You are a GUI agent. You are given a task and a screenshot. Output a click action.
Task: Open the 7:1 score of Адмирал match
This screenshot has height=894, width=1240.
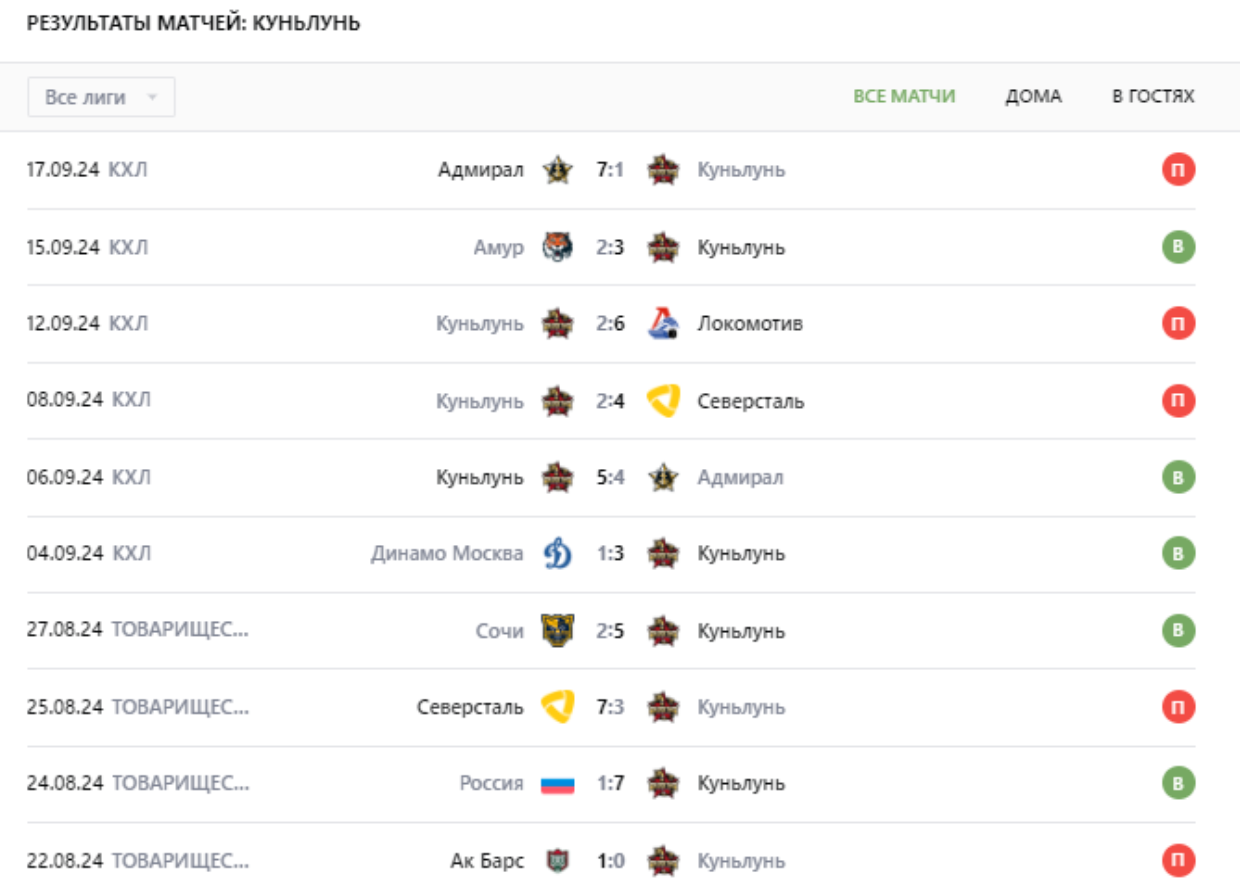(610, 170)
